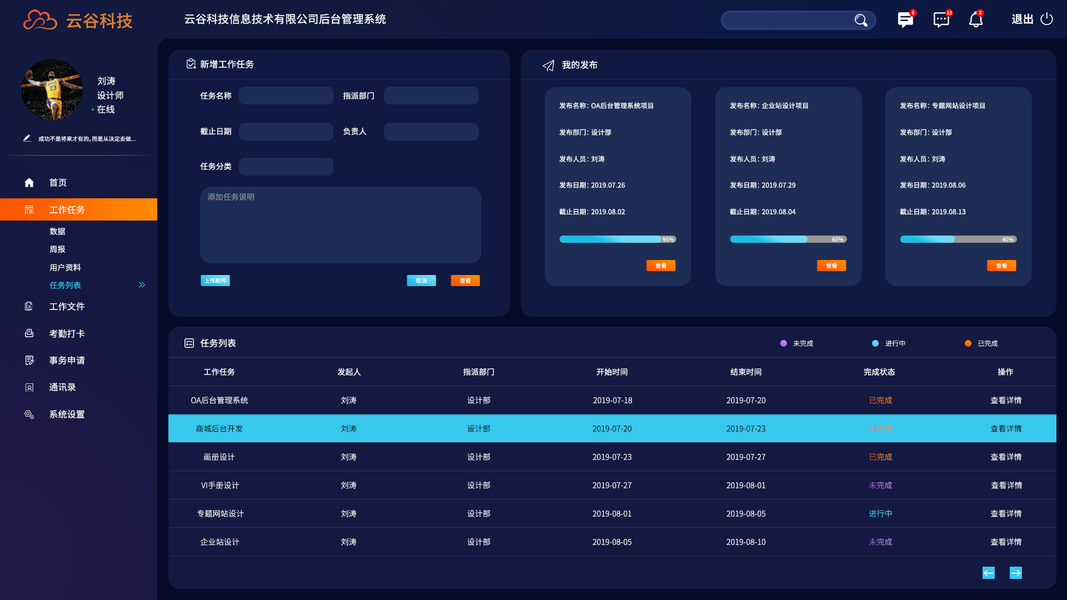1067x600 pixels.
Task: Click the 65% progress bar
Action: [x=788, y=239]
